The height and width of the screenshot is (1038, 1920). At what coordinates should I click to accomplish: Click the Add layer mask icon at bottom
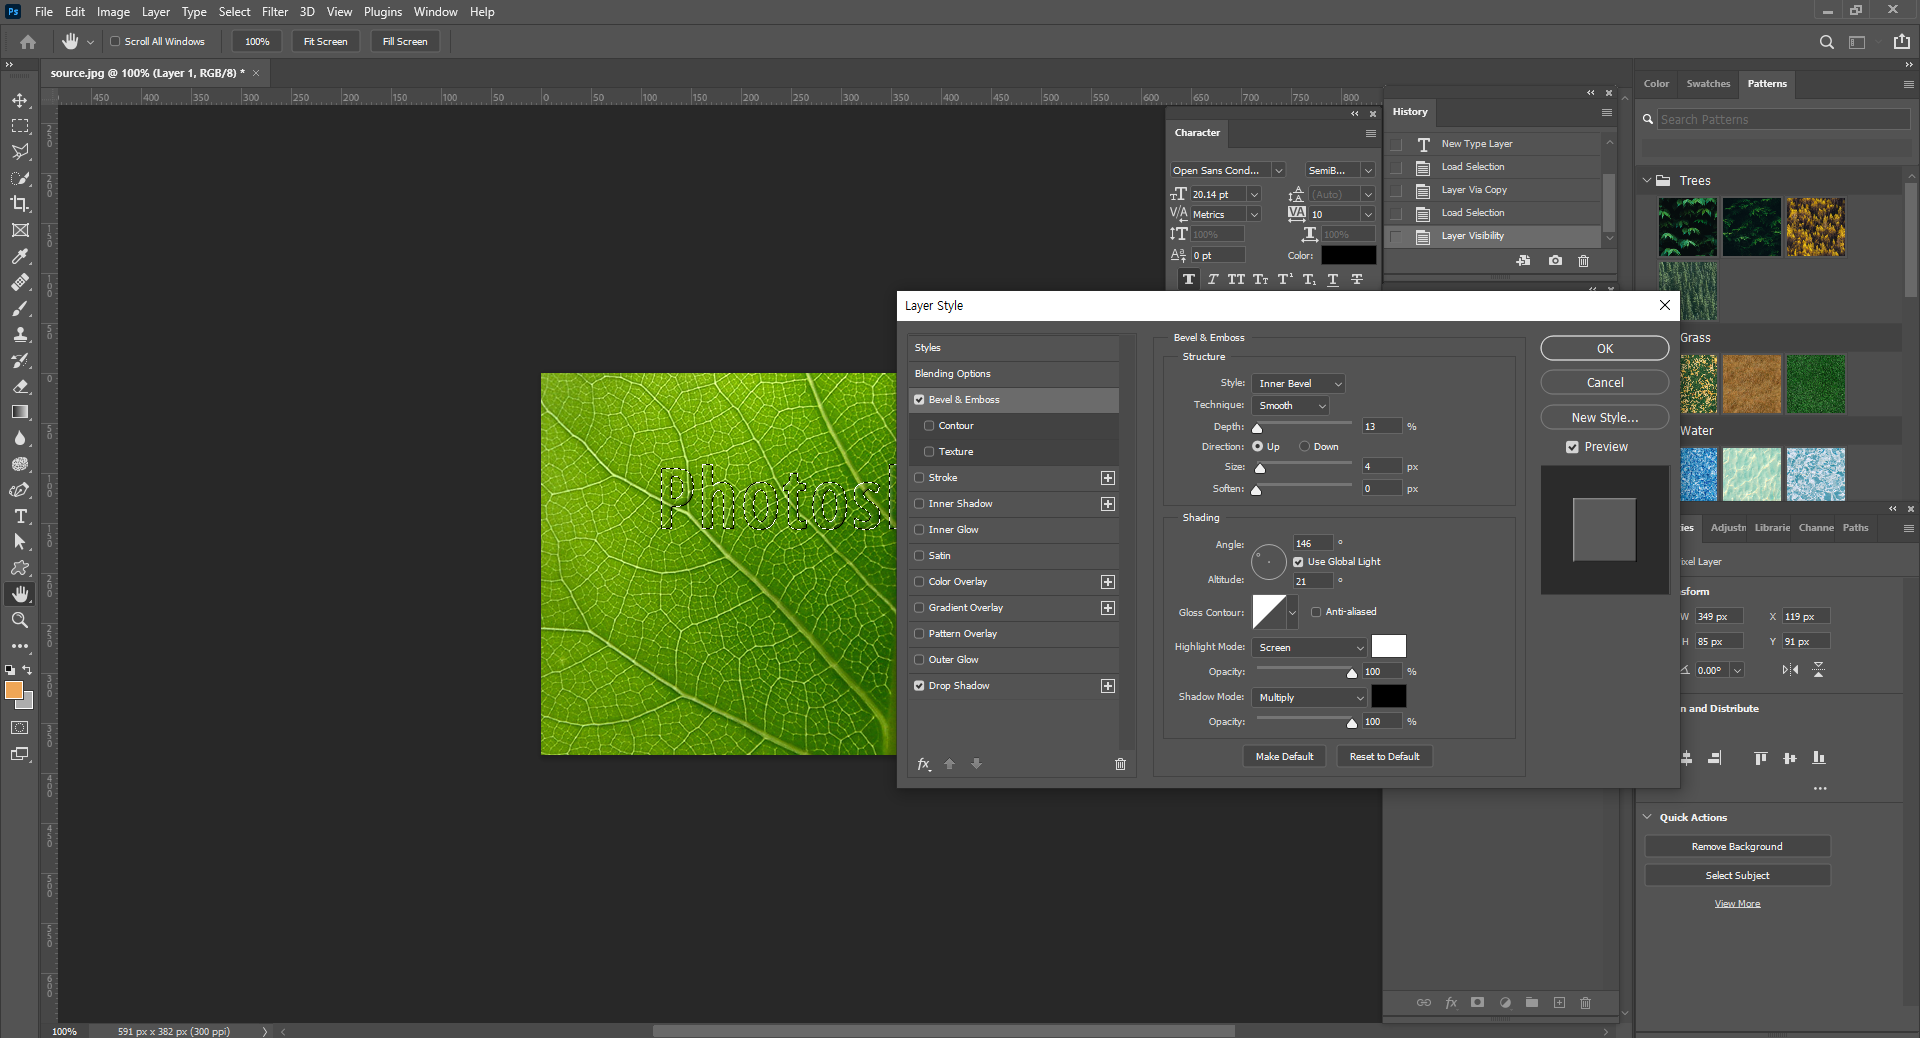coord(1477,1003)
